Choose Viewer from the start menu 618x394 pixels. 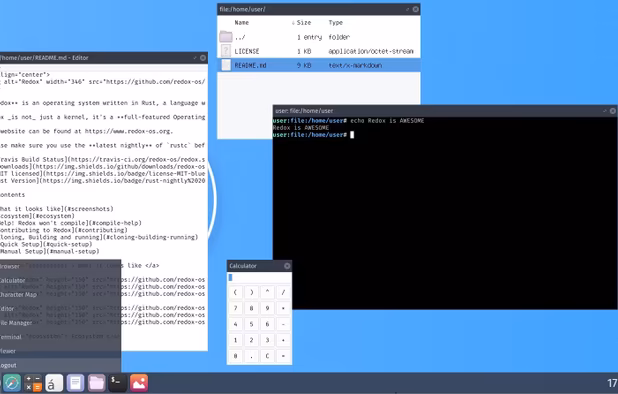[x=60, y=351]
